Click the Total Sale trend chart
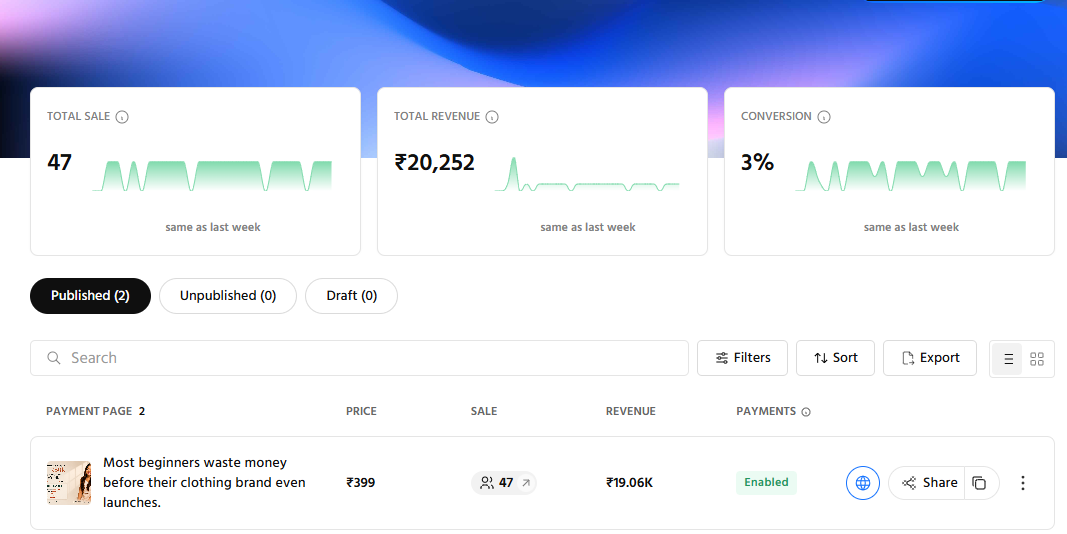The width and height of the screenshot is (1067, 534). 212,176
